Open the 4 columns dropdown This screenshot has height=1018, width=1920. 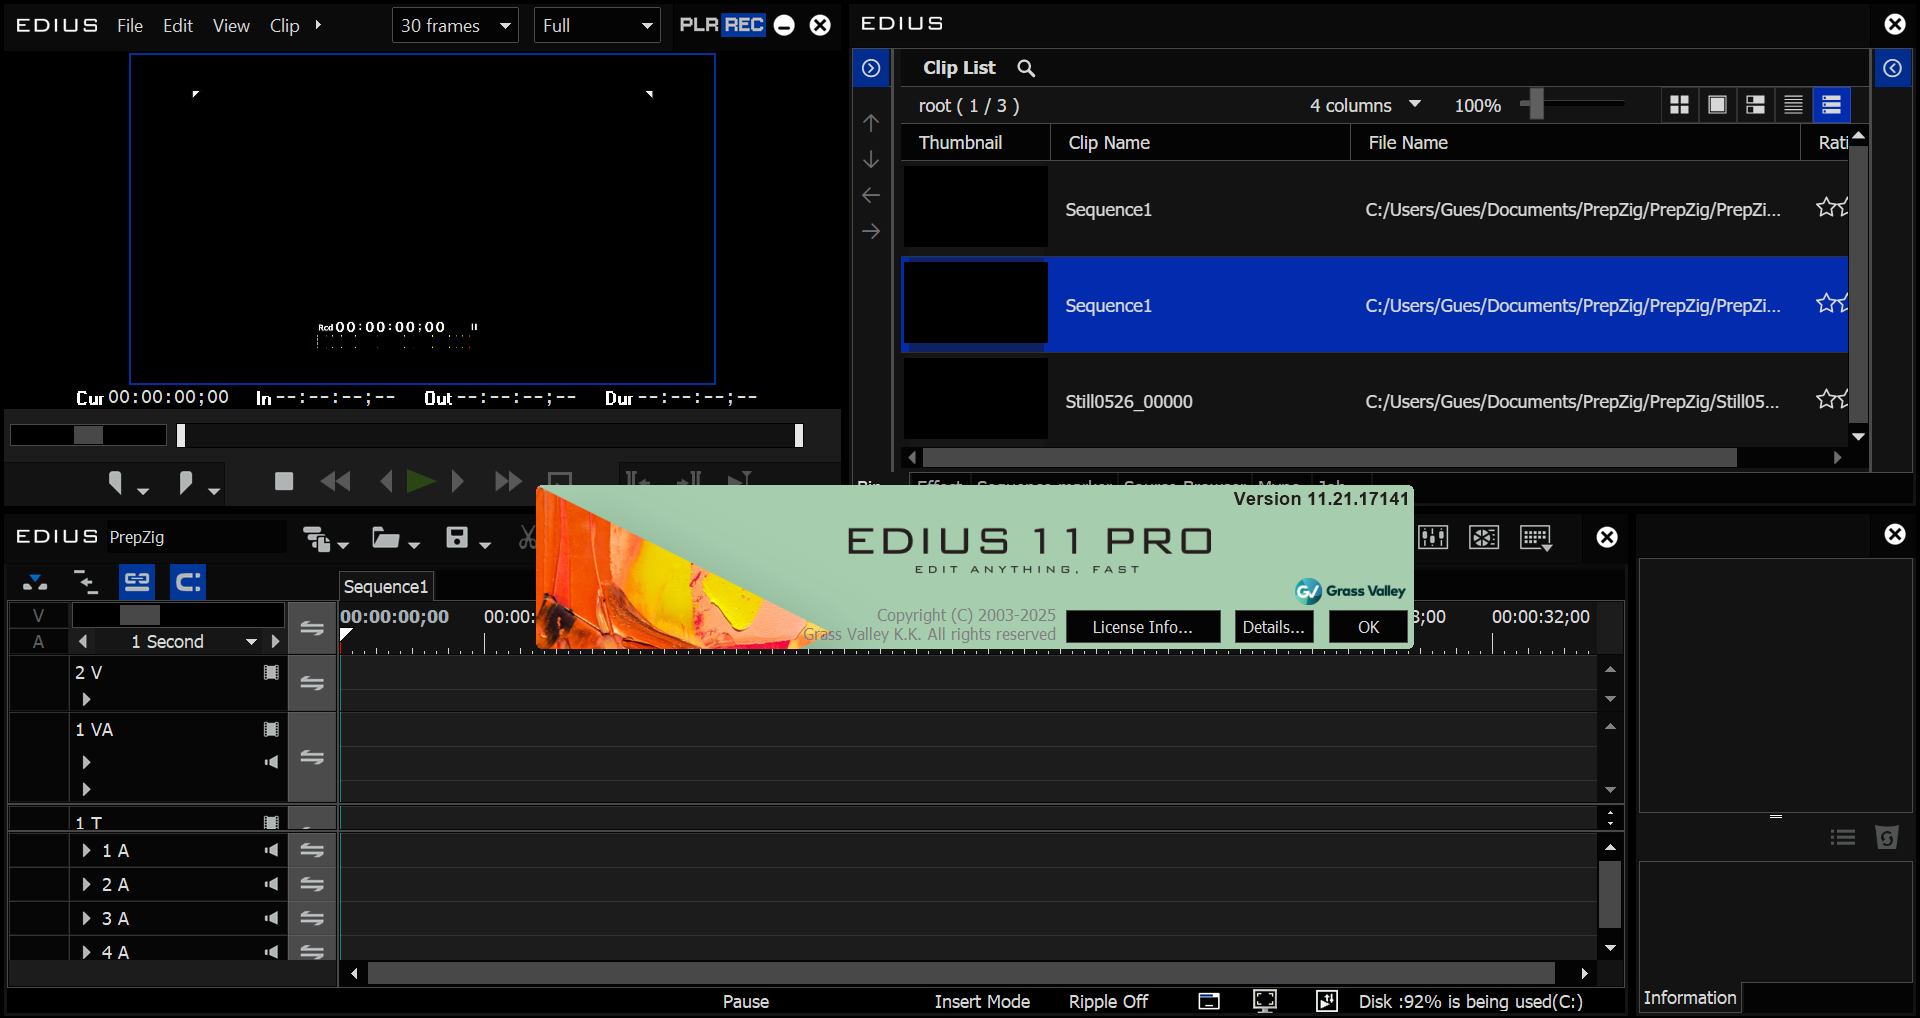pos(1365,105)
